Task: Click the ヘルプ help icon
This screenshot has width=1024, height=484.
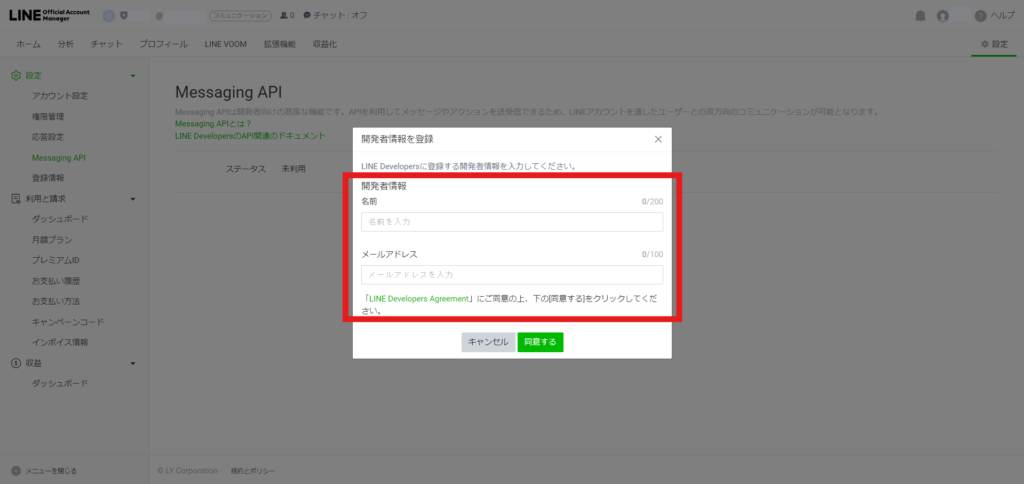Action: pyautogui.click(x=980, y=16)
